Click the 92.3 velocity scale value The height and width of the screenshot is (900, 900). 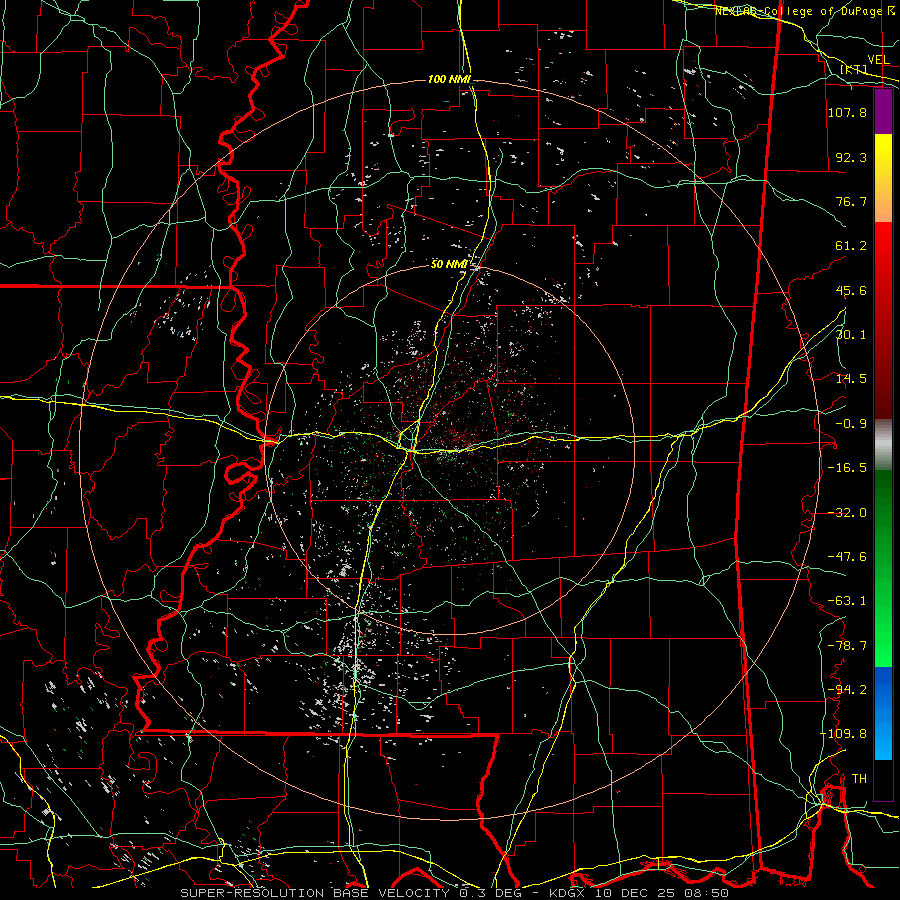pyautogui.click(x=851, y=157)
